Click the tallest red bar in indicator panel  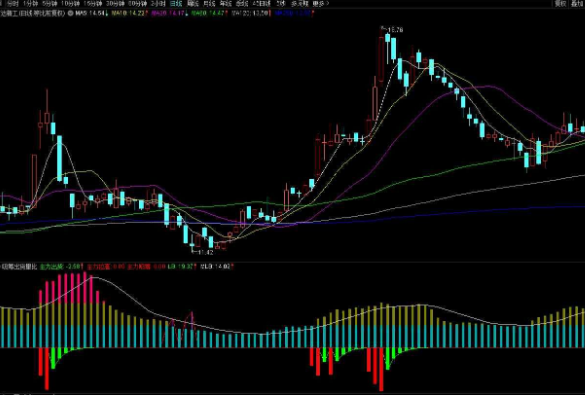381,369
